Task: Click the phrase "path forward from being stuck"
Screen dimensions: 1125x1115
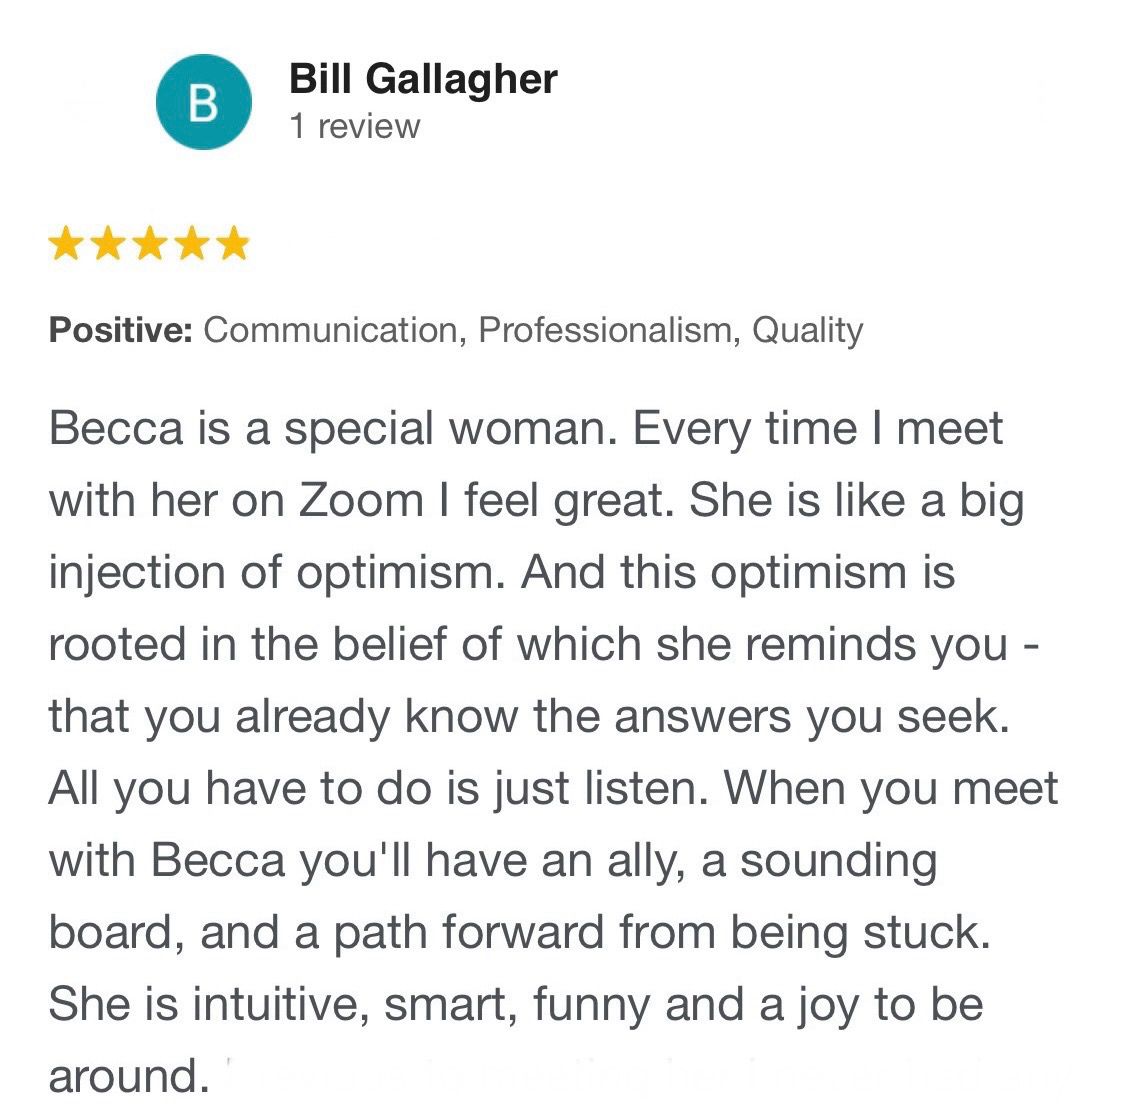Action: (657, 933)
